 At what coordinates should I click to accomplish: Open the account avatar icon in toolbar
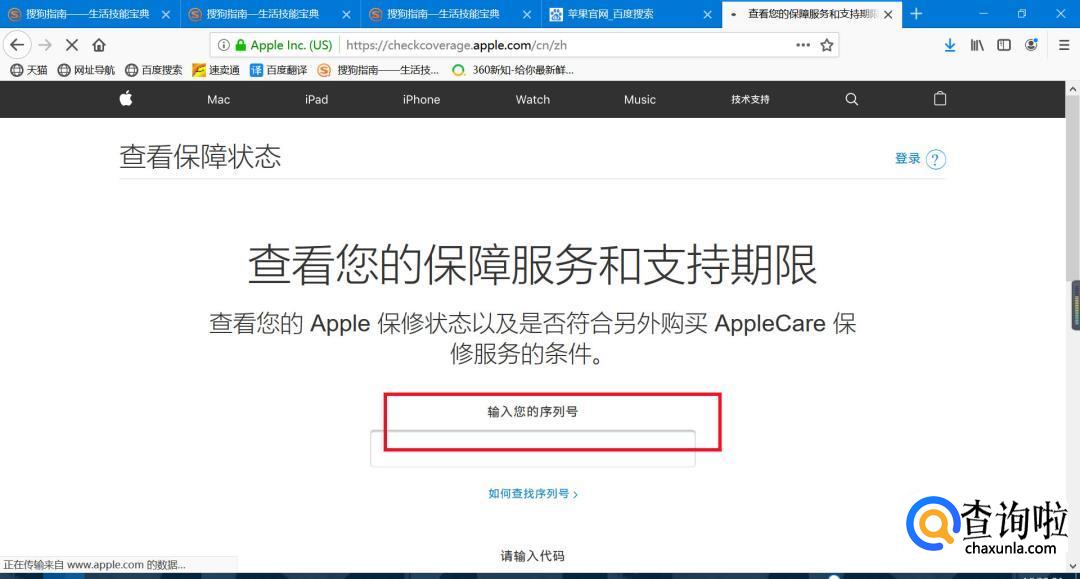click(x=1031, y=45)
